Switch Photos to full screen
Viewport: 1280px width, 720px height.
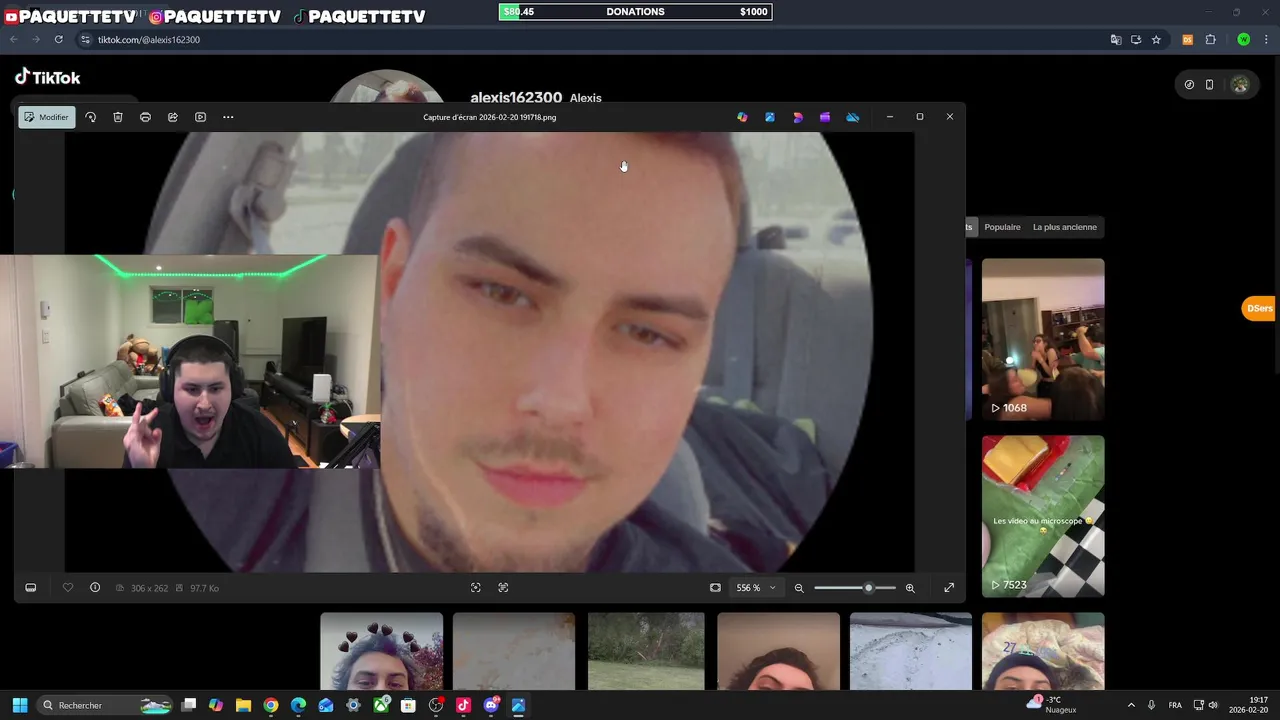coord(949,588)
